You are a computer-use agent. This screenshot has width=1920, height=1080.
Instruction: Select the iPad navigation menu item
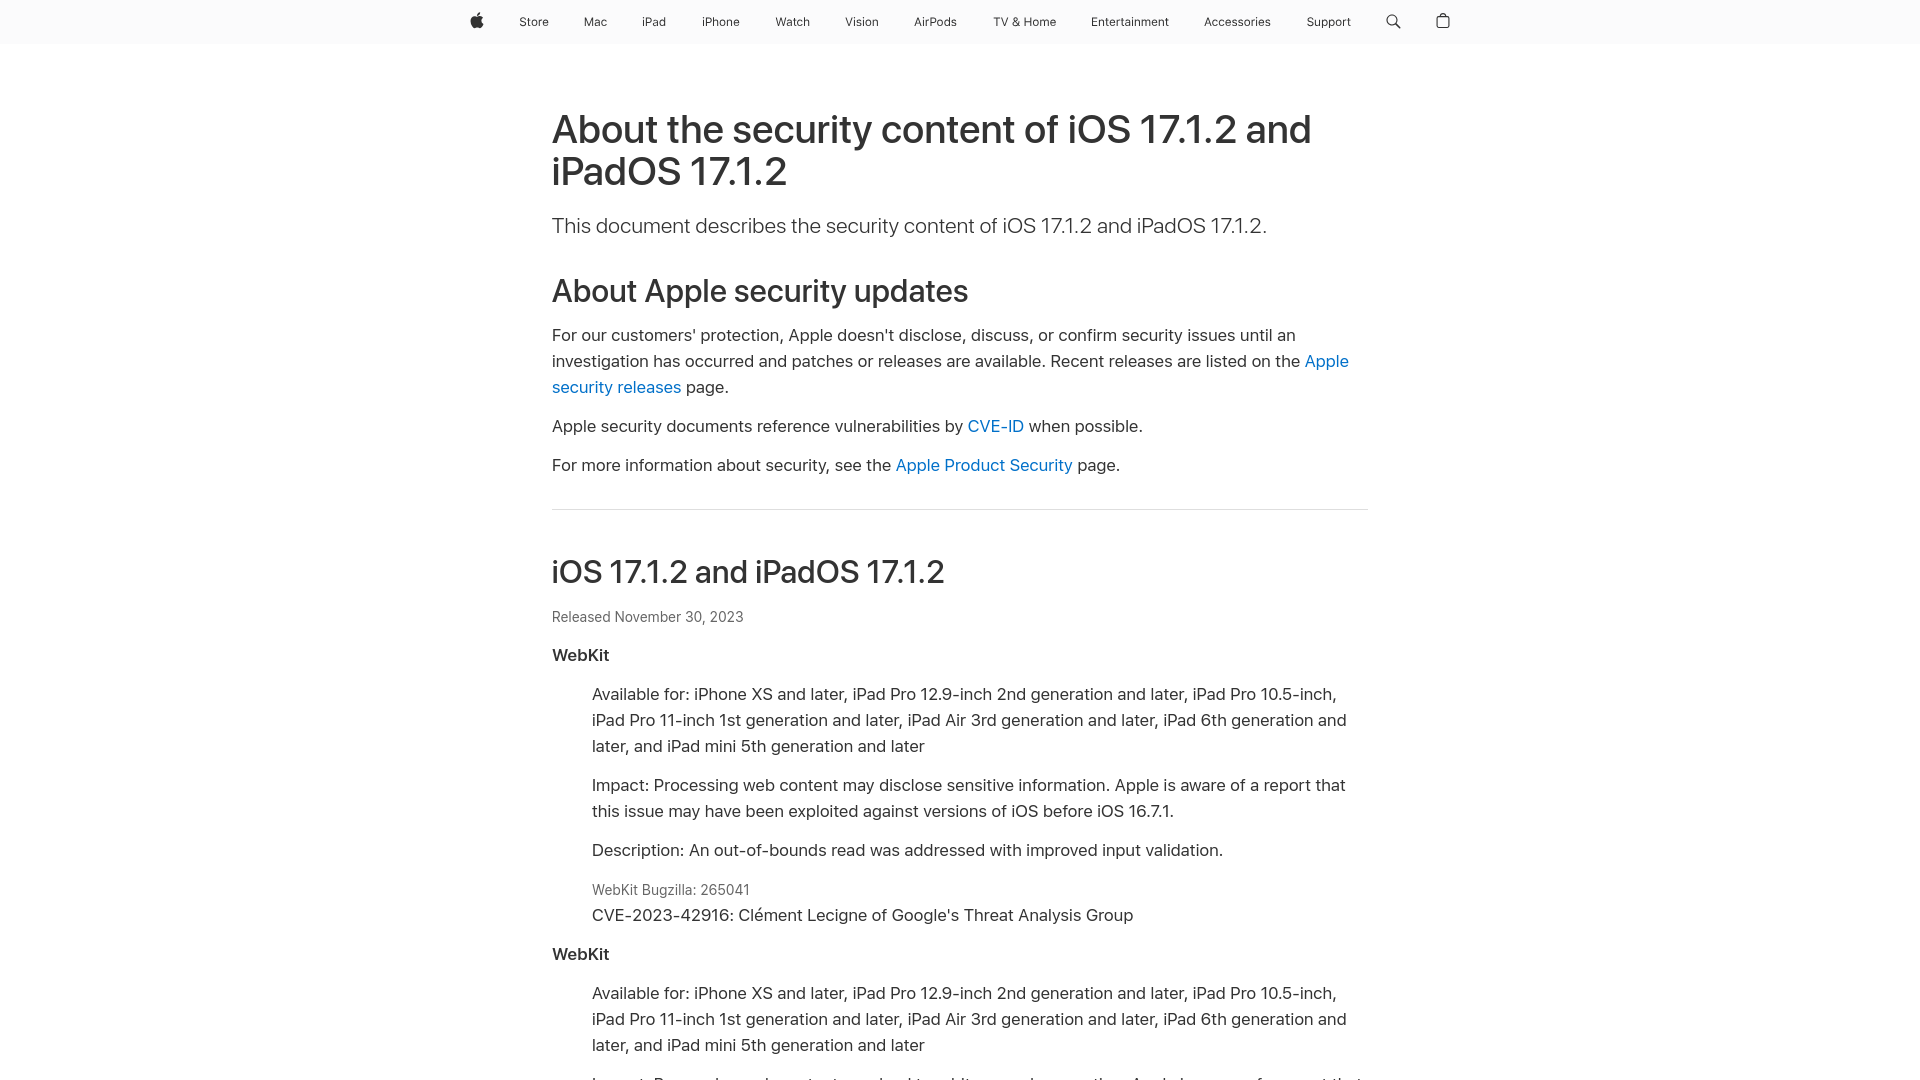point(654,21)
